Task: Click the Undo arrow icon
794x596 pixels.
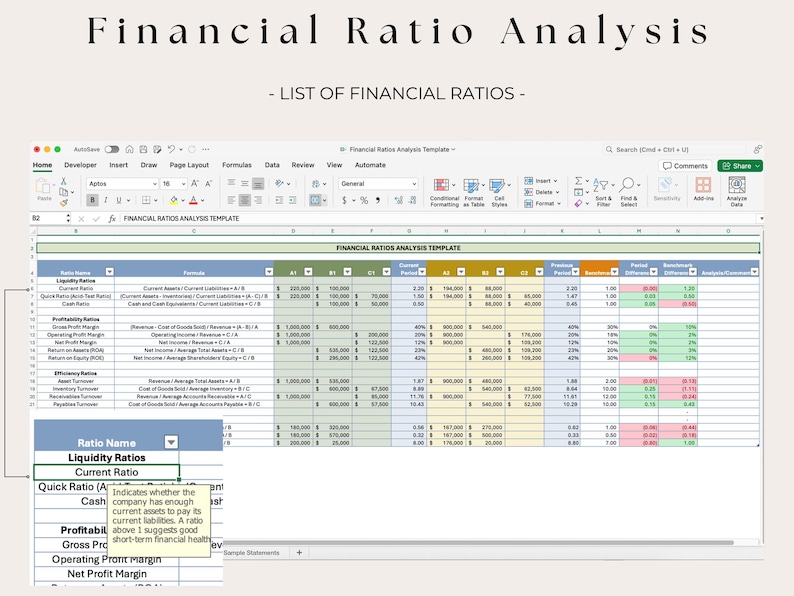Action: (171, 149)
